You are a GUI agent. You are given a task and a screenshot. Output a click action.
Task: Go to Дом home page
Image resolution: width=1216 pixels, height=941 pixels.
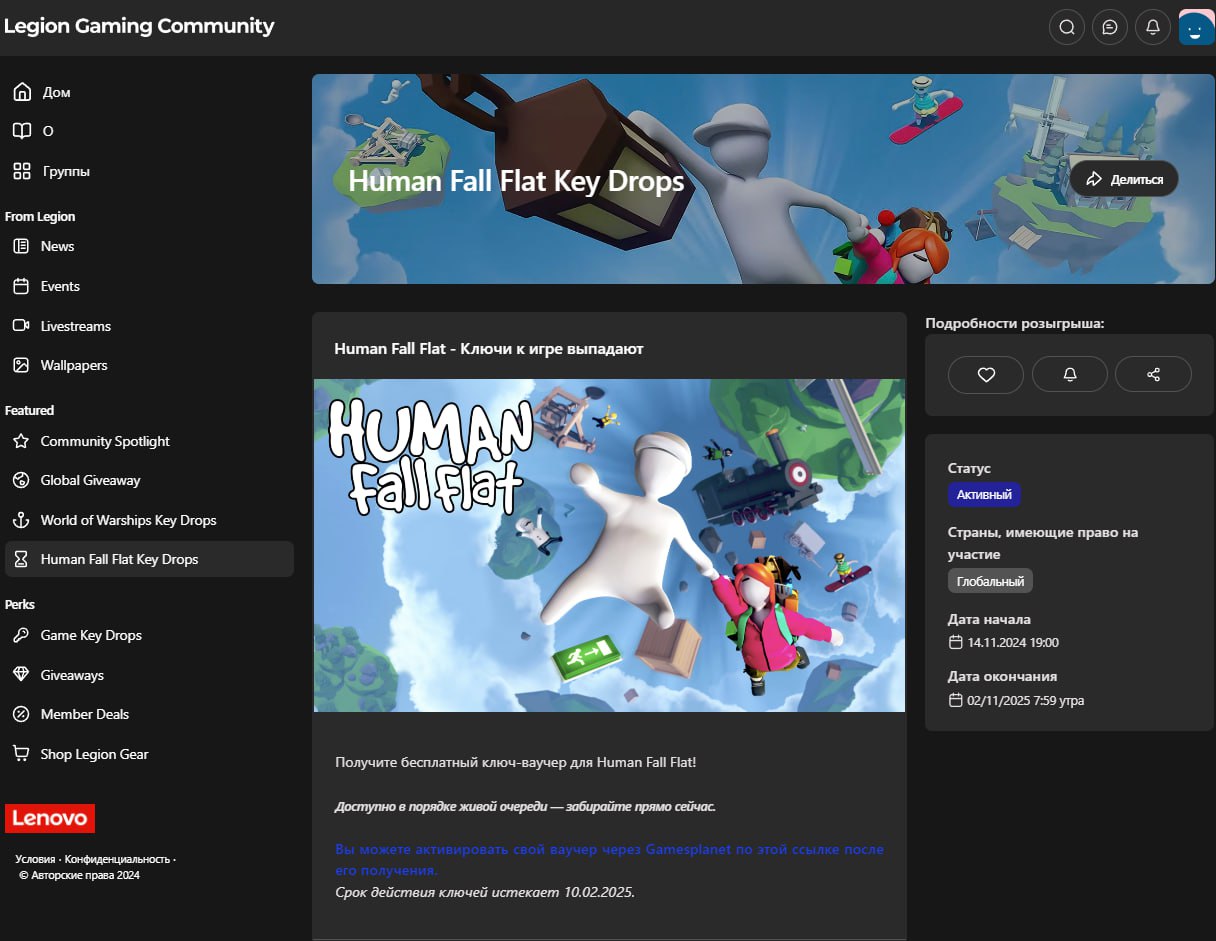point(56,92)
